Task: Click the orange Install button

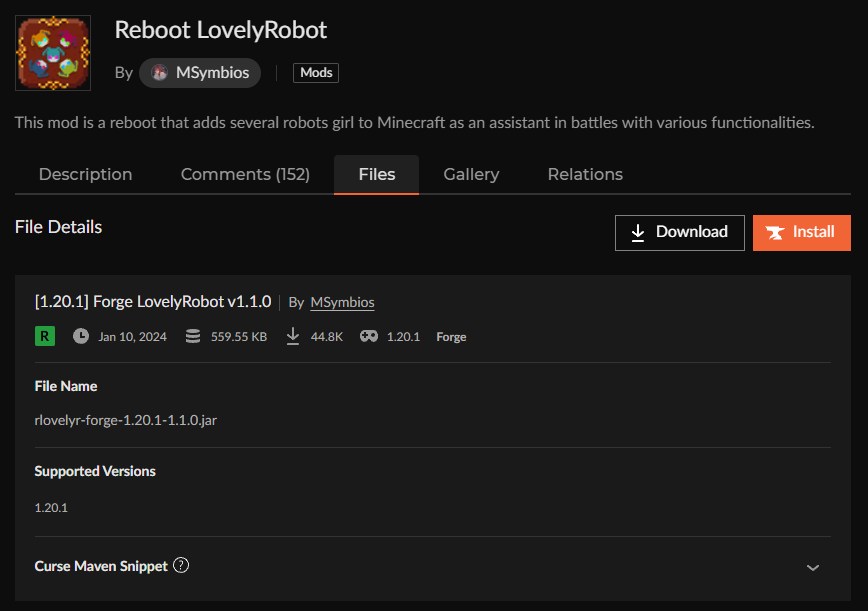Action: (x=801, y=232)
